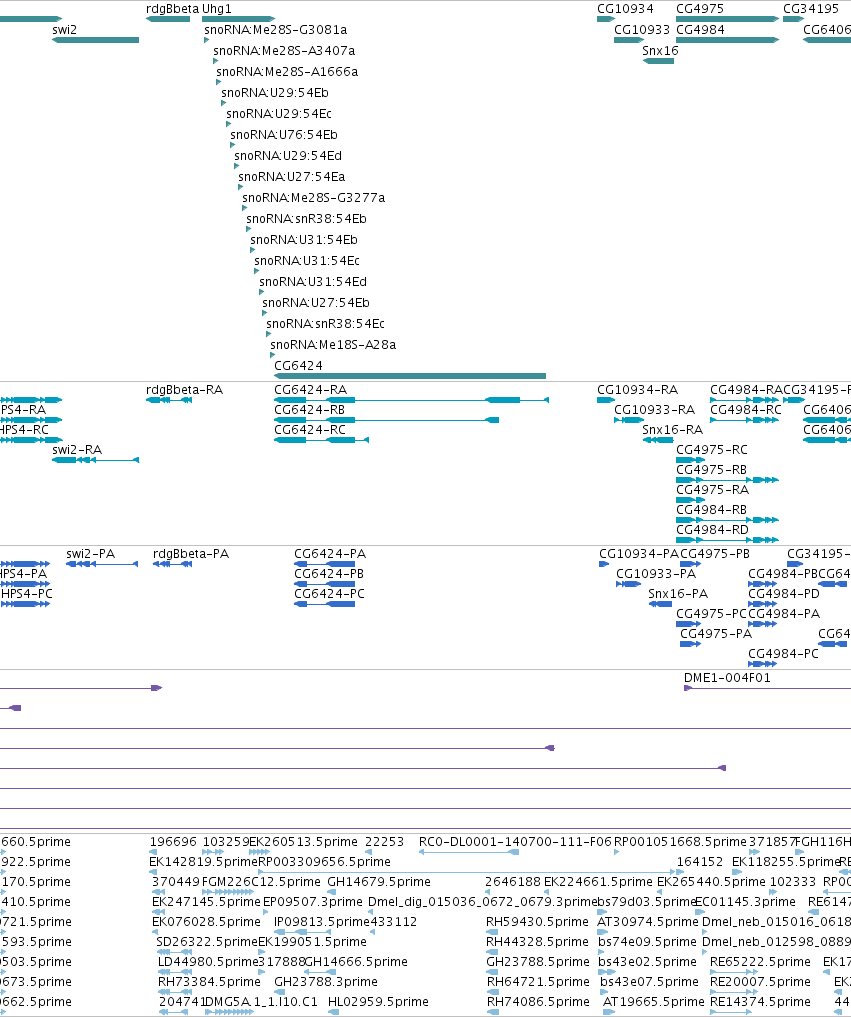Click the Snx16 gene label
This screenshot has height=1017, width=851.
(660, 51)
